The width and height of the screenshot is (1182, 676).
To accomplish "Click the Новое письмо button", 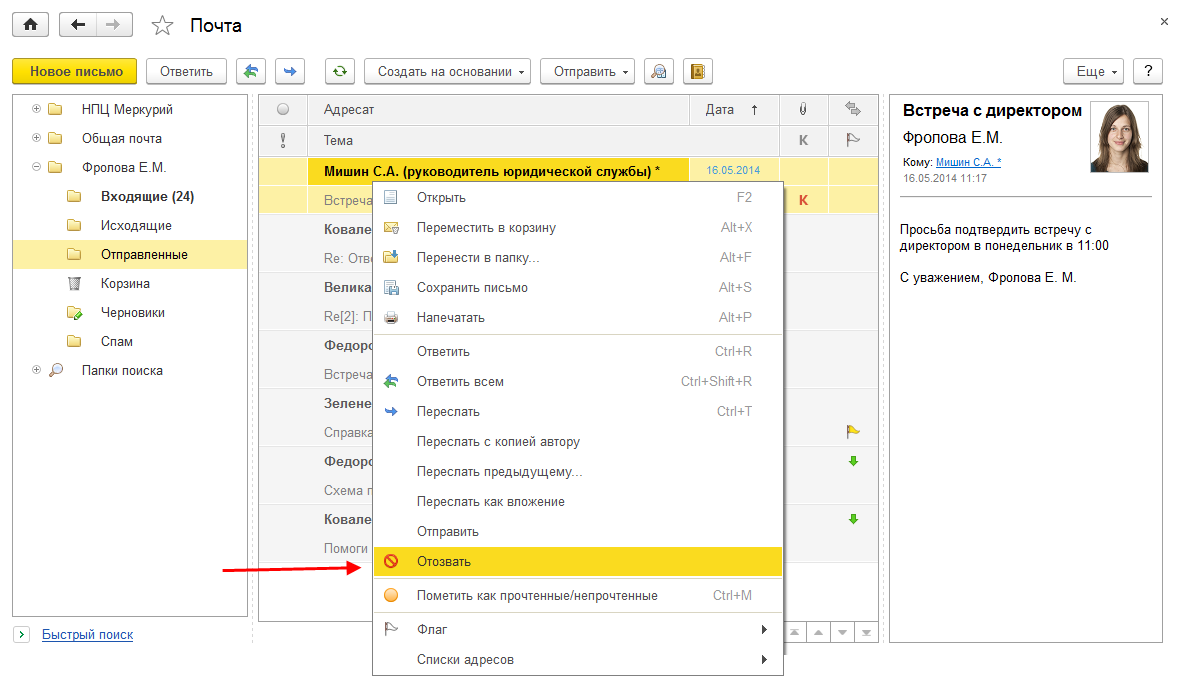I will pyautogui.click(x=75, y=71).
